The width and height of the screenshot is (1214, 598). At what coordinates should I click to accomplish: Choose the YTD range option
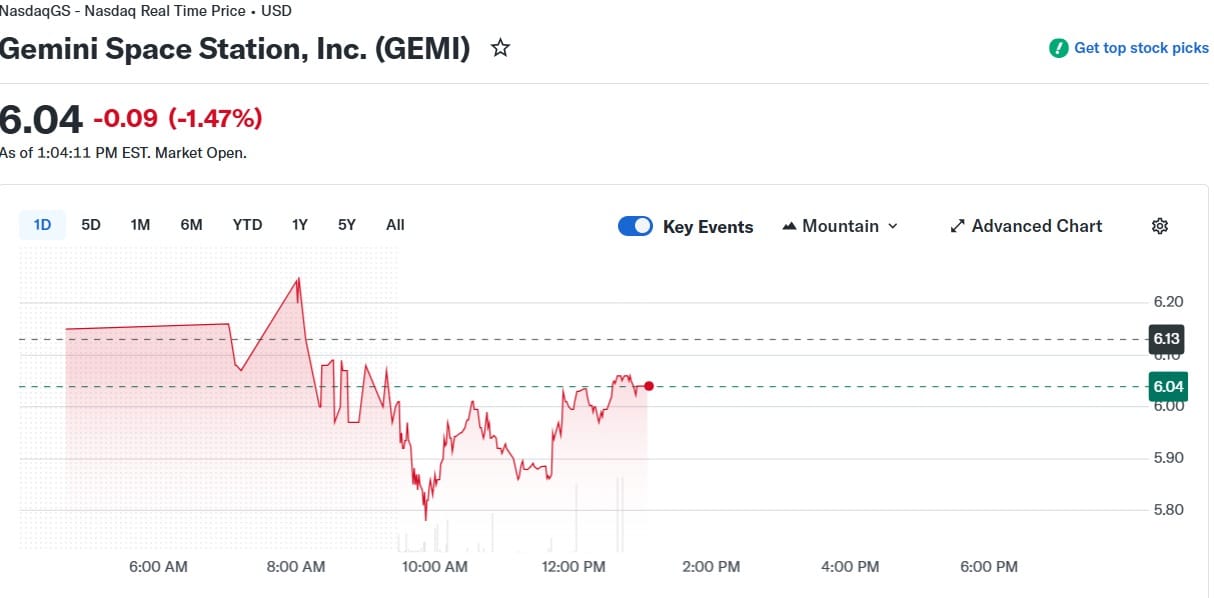coord(247,225)
